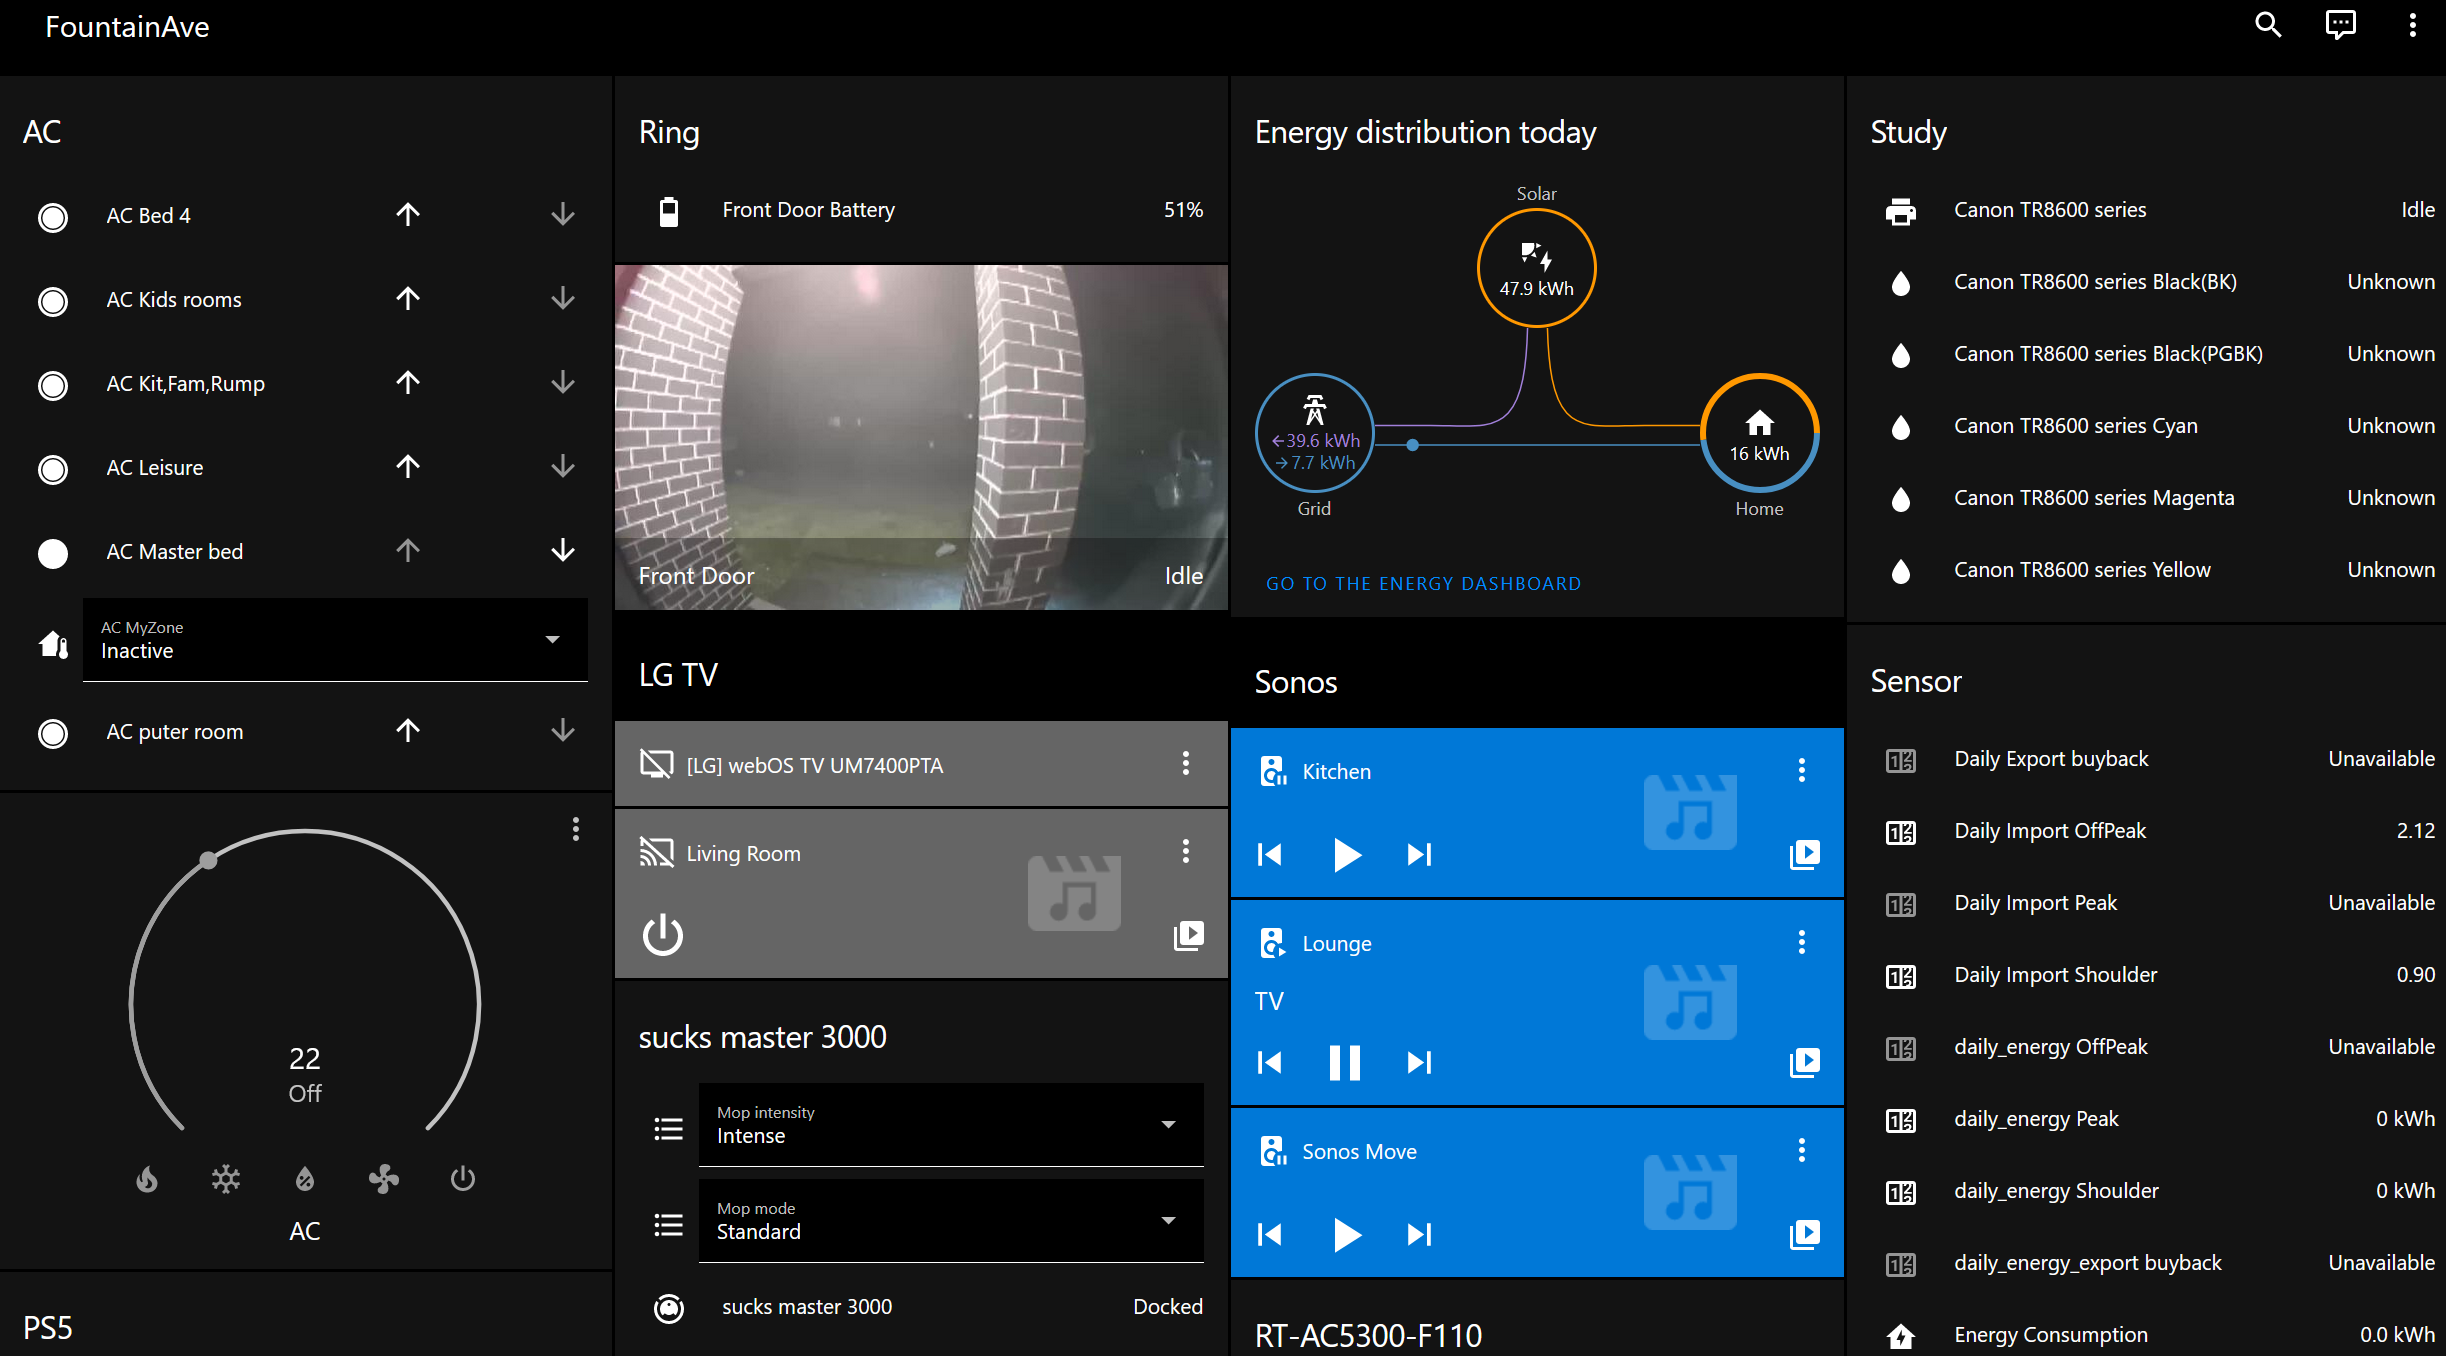The image size is (2446, 1356).
Task: Open Front Door Battery entity row
Action: (x=921, y=210)
